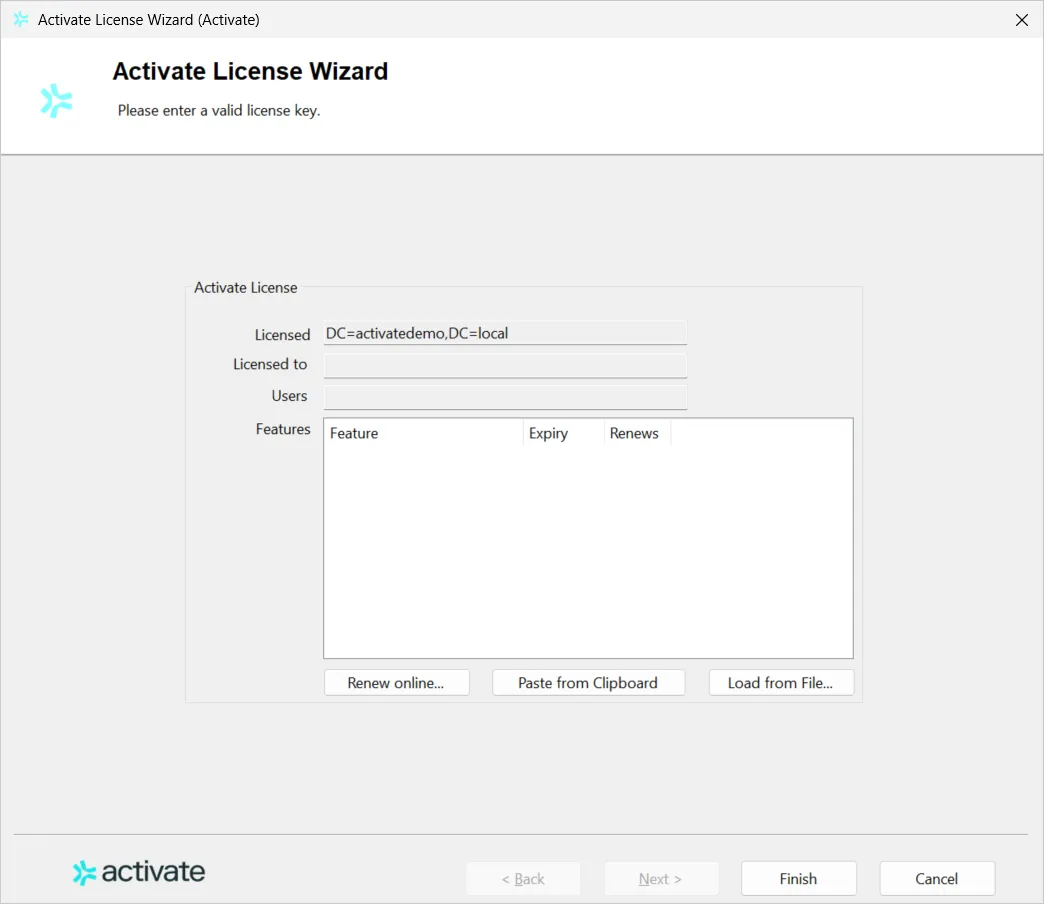This screenshot has height=904, width=1044.
Task: Open the Load from File... dialog
Action: (781, 682)
